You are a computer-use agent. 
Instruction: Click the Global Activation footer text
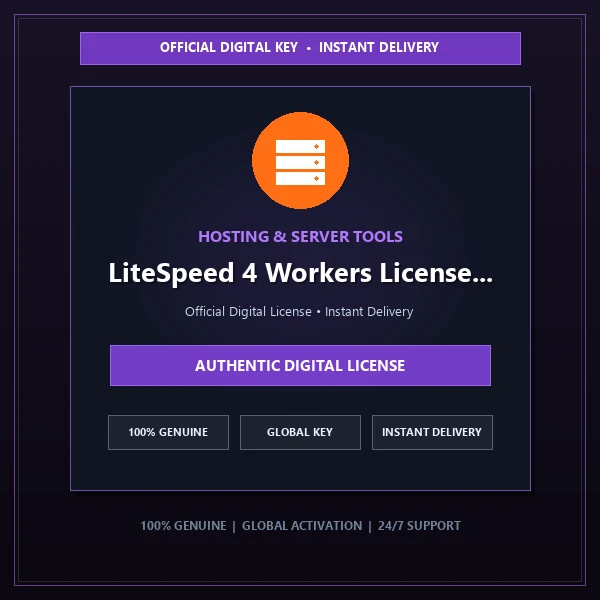click(302, 526)
